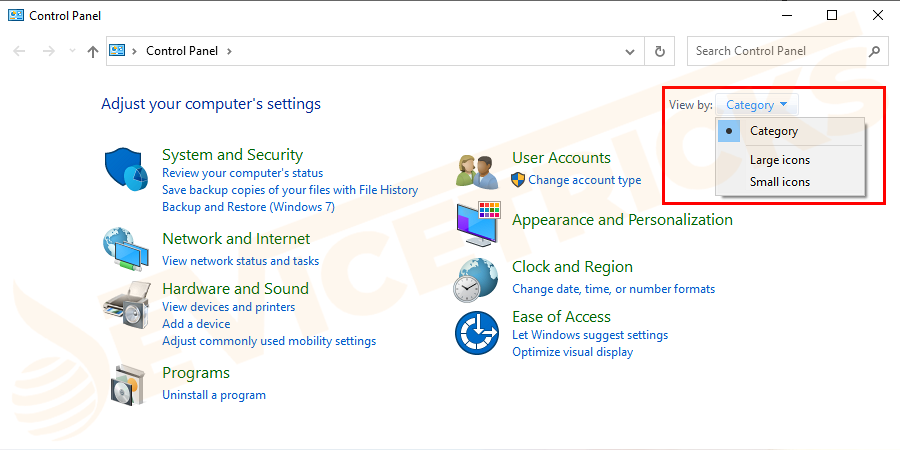The width and height of the screenshot is (900, 450).
Task: Go up one level with the Up arrow
Action: (92, 51)
